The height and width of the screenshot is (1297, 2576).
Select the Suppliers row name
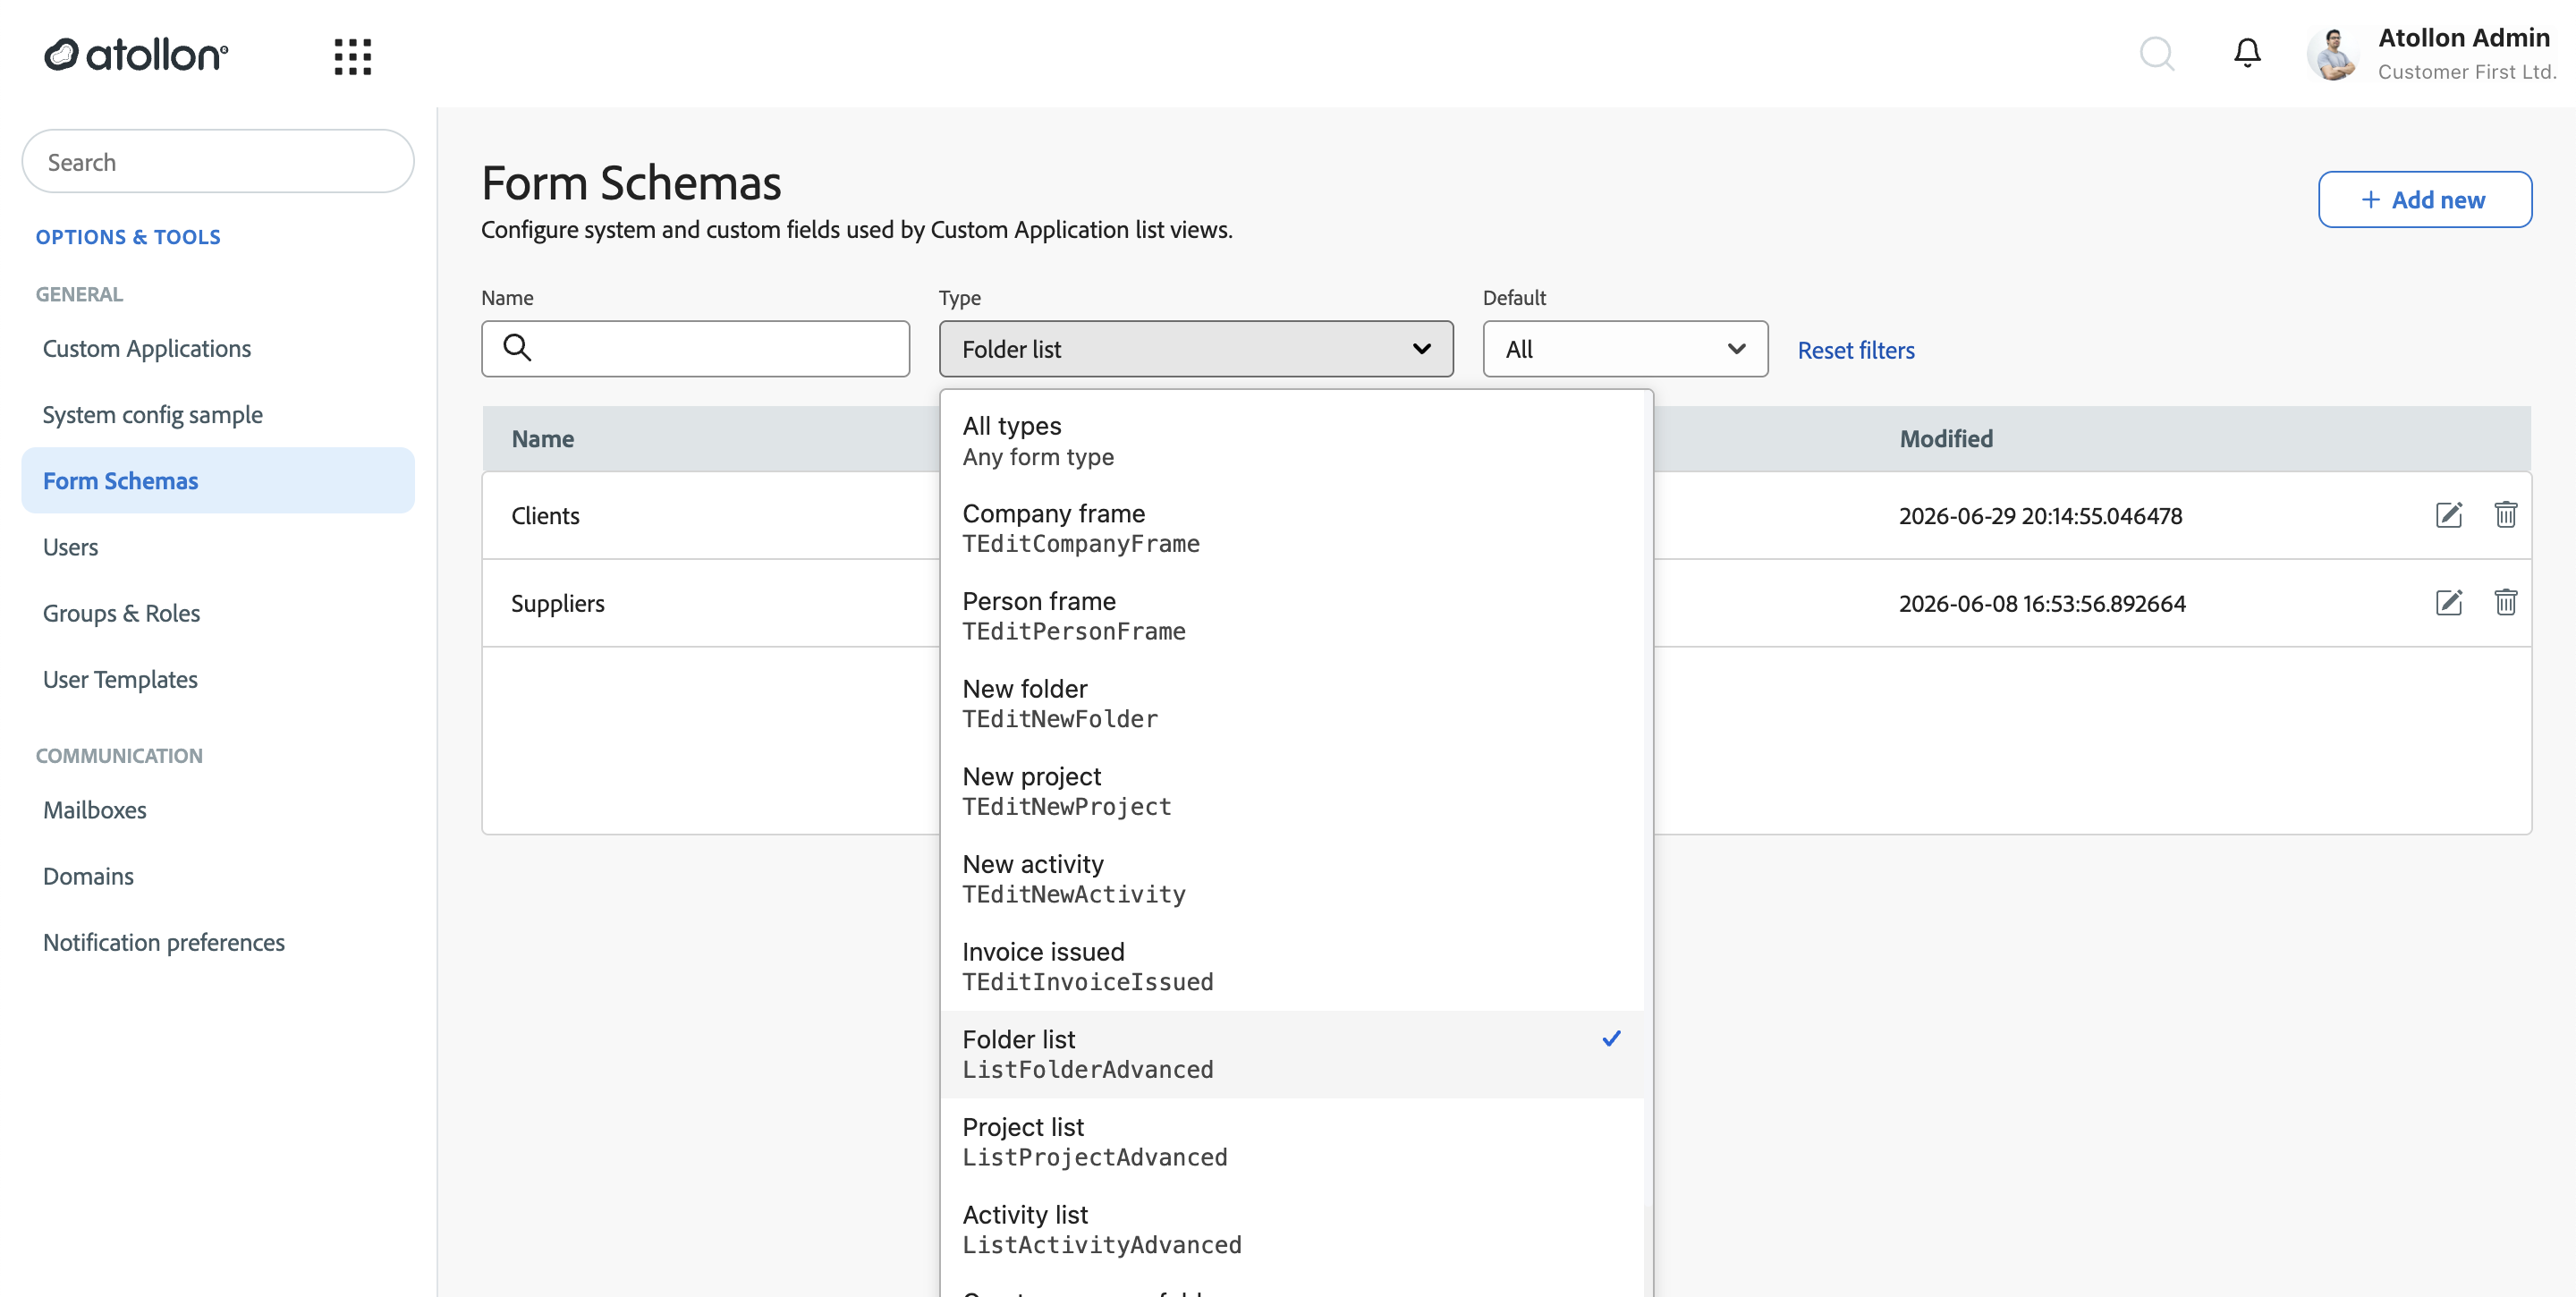(558, 603)
